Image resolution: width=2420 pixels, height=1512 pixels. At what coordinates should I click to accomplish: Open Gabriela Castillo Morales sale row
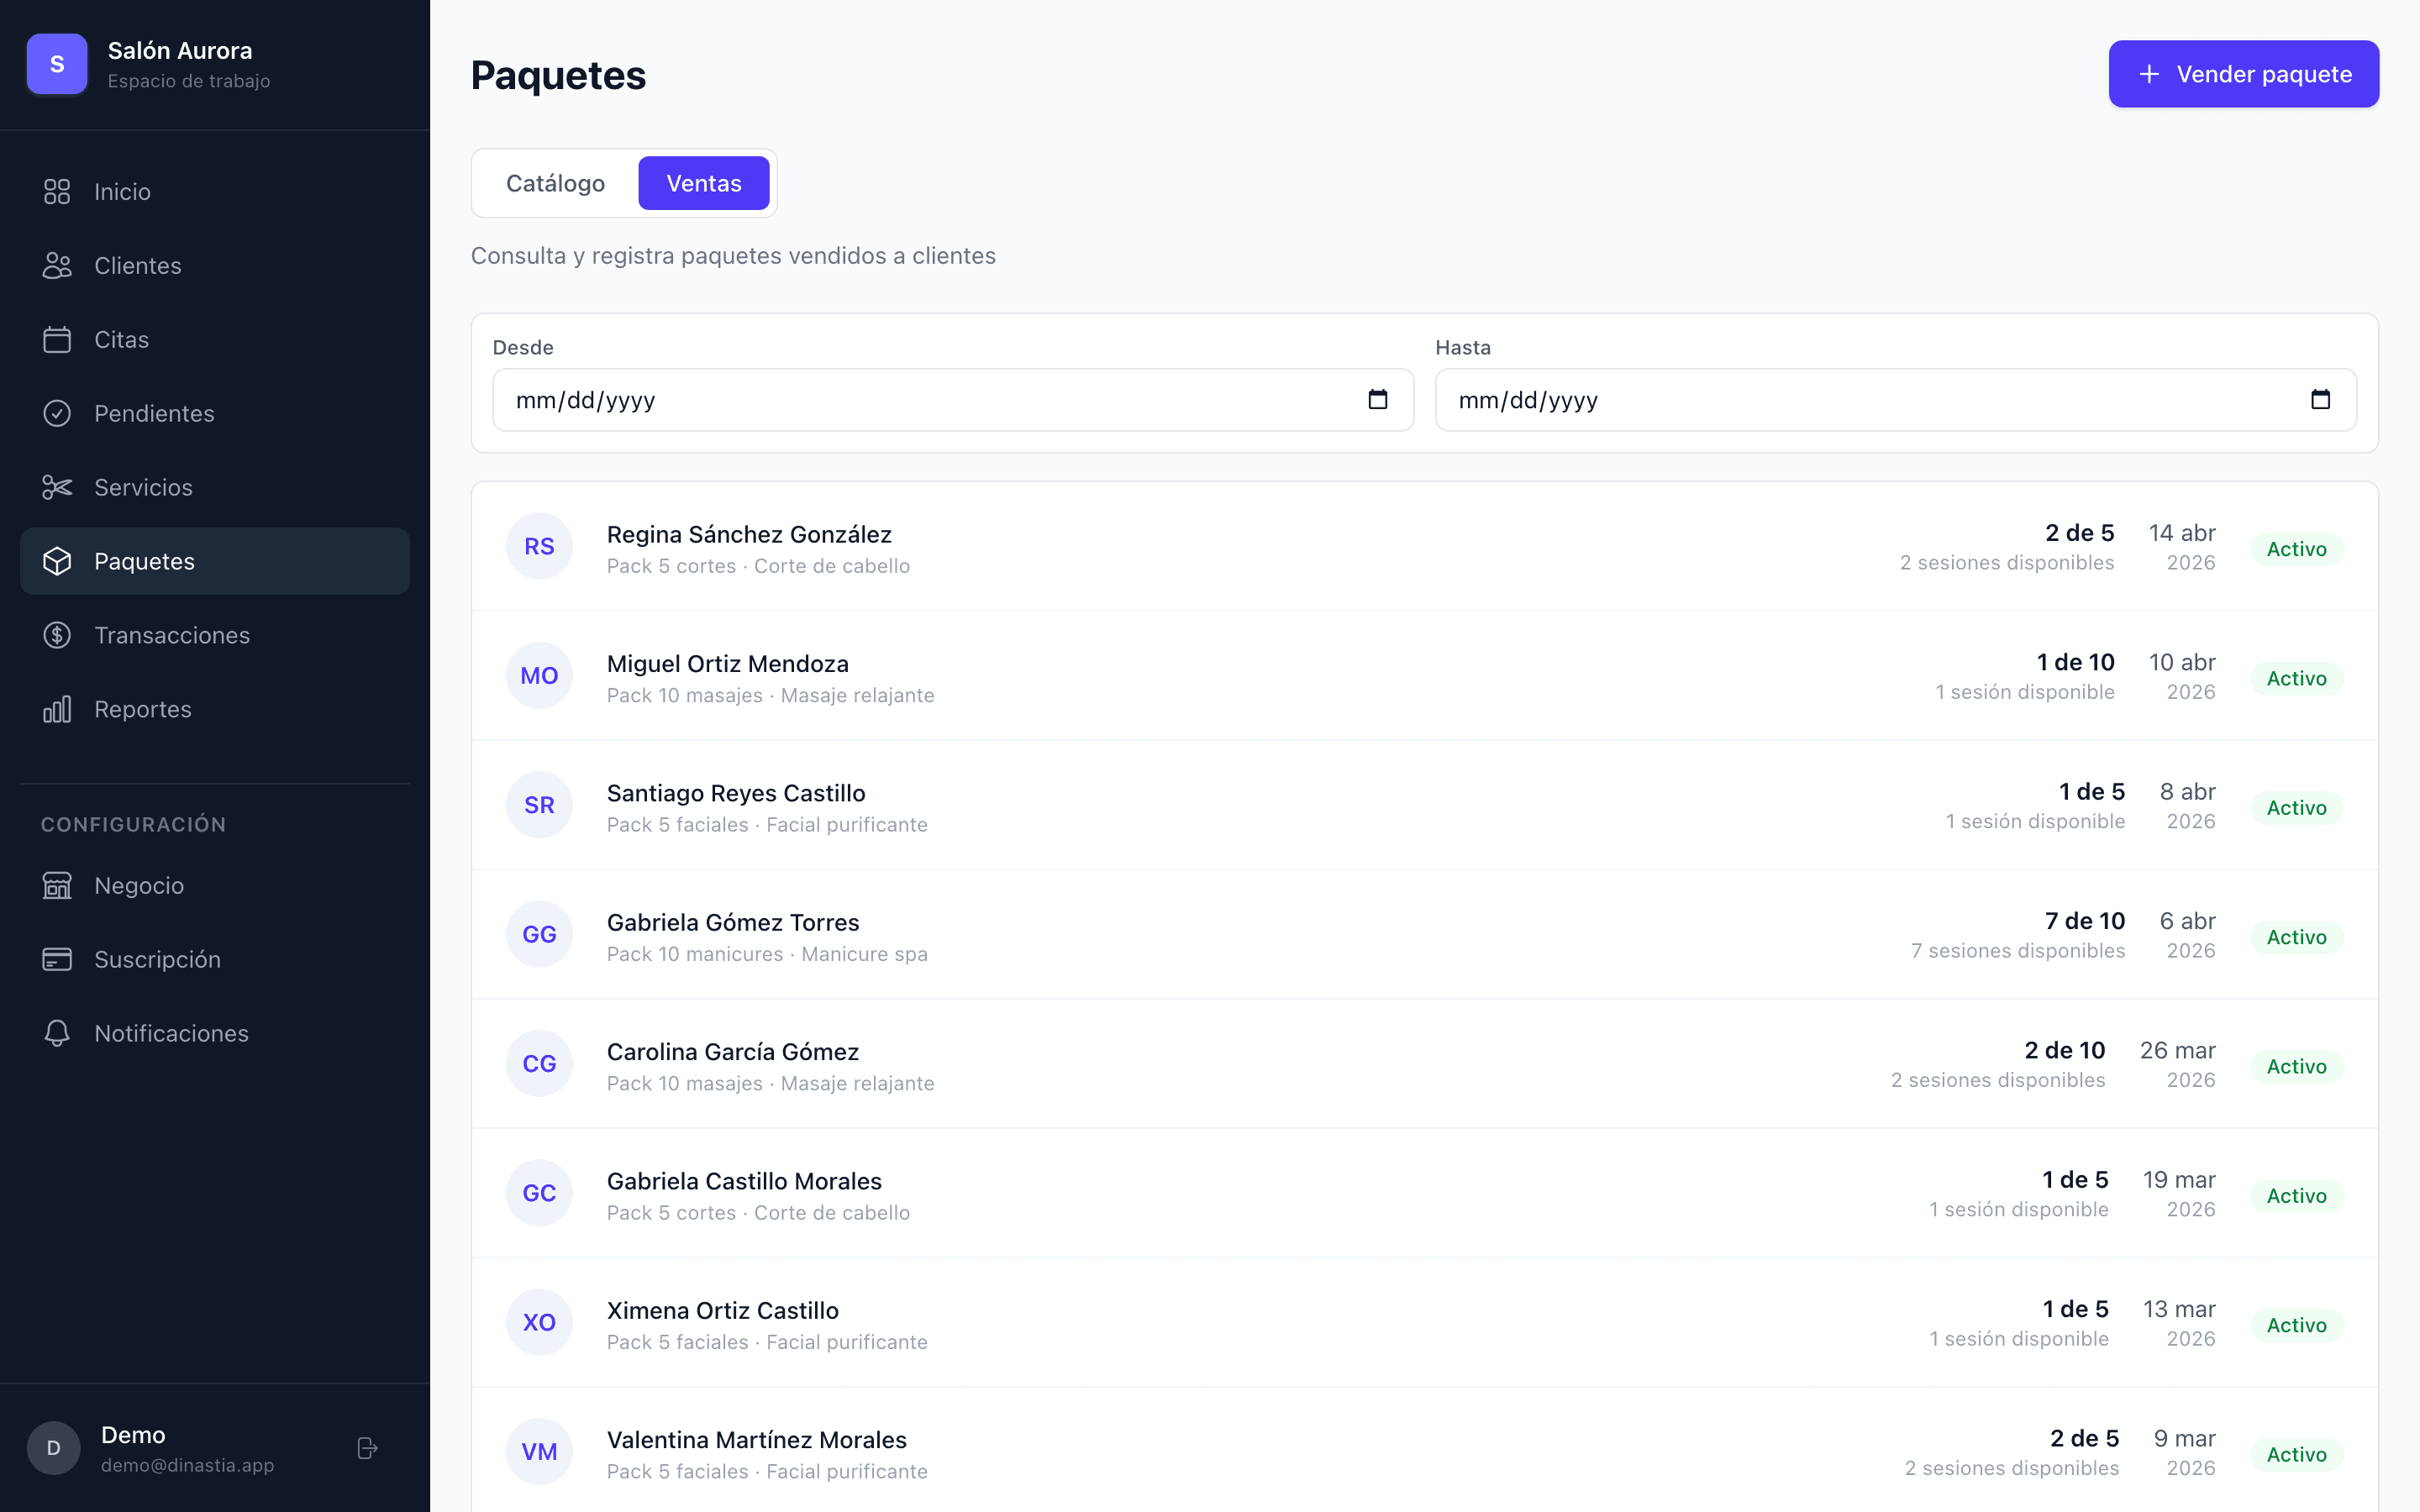pos(1424,1194)
